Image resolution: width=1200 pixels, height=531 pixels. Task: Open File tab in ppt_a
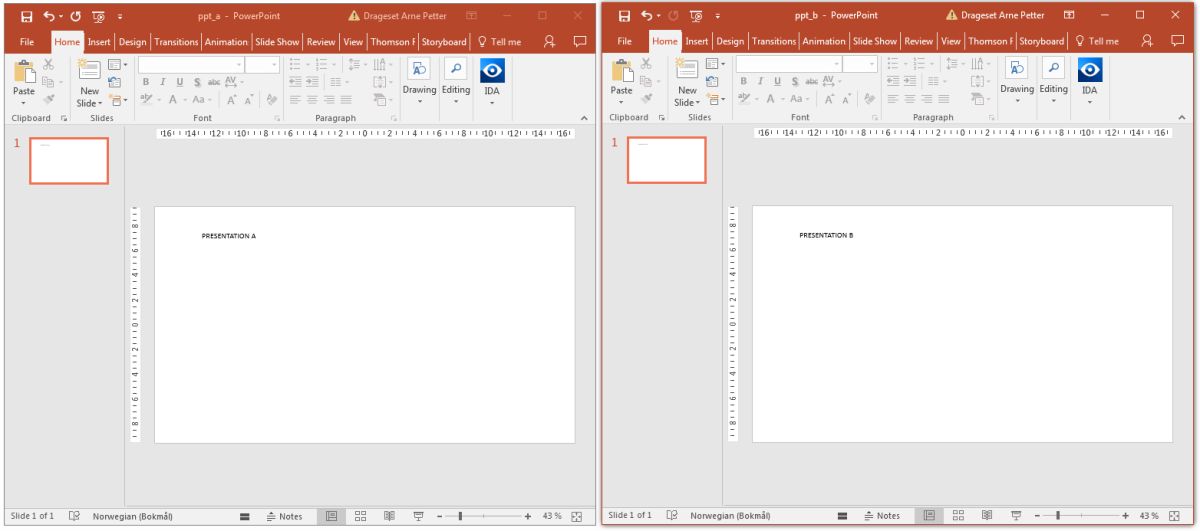27,41
